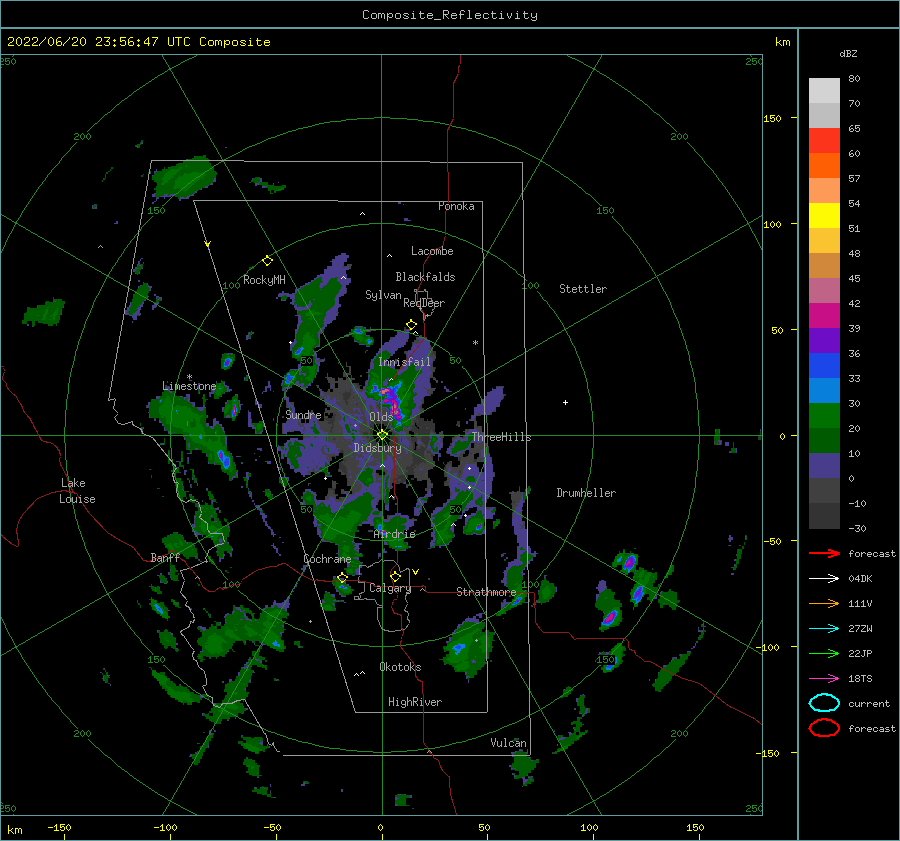Click the 'Banff' map label

pyautogui.click(x=165, y=557)
